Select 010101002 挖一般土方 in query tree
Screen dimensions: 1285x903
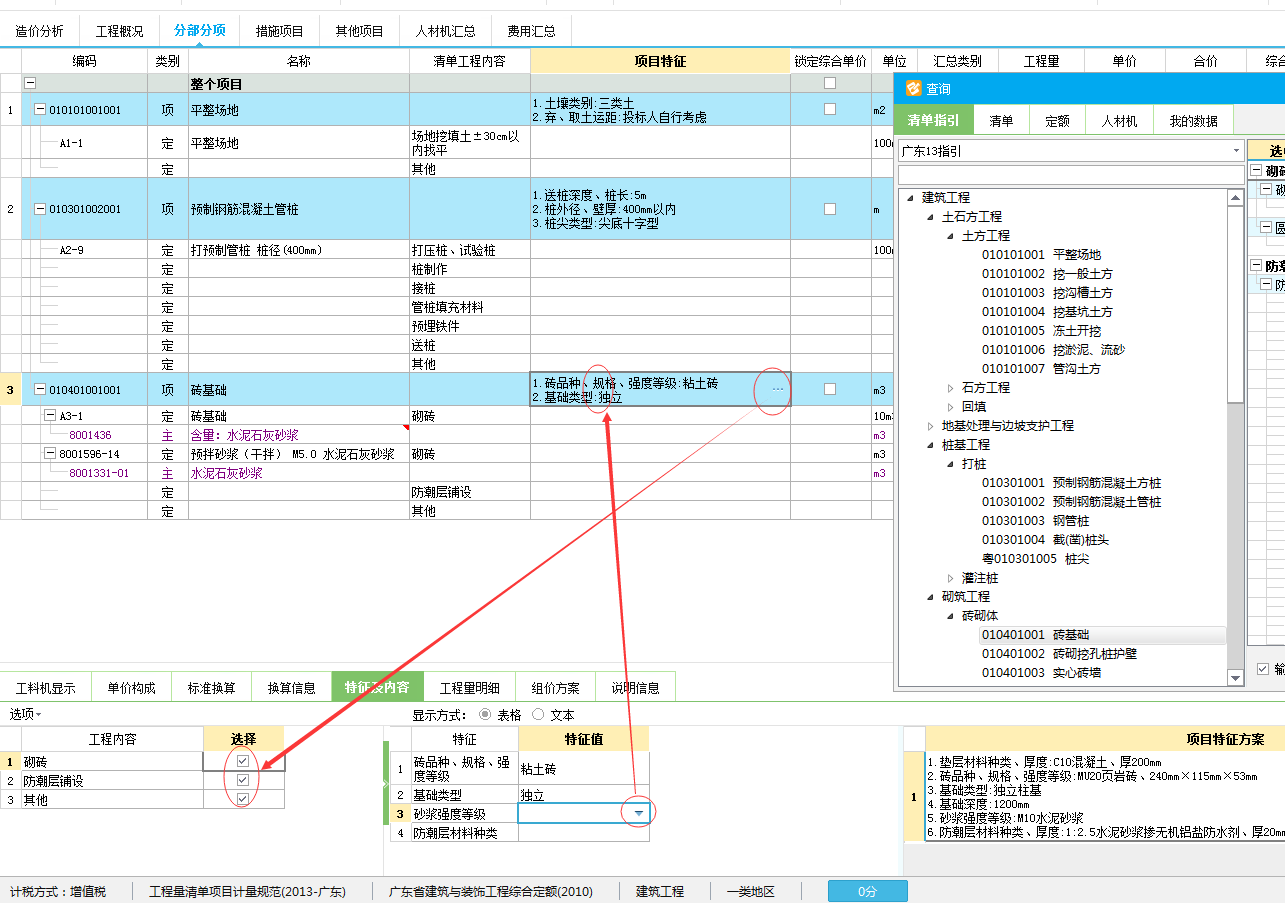[1047, 274]
